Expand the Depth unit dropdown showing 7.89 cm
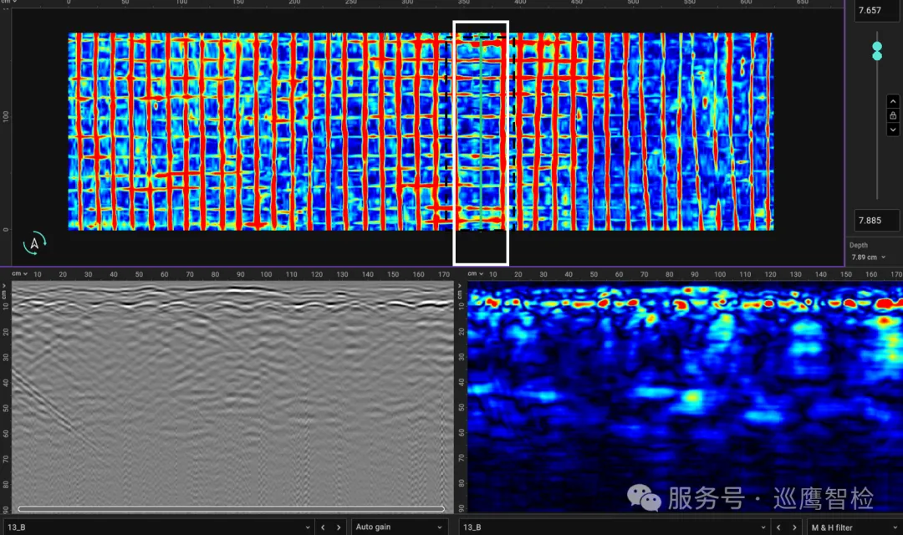This screenshot has width=904, height=536. coord(869,258)
